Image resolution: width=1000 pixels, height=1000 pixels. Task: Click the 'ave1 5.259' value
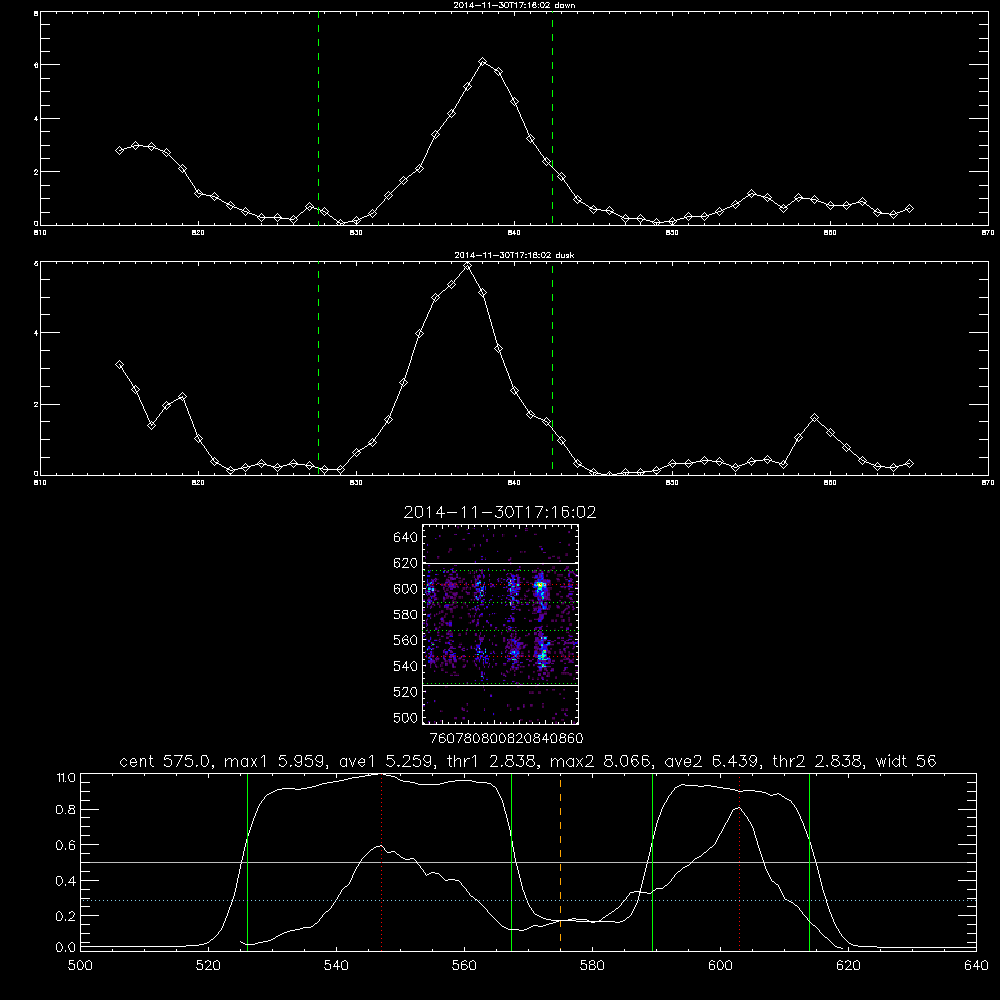(x=386, y=761)
